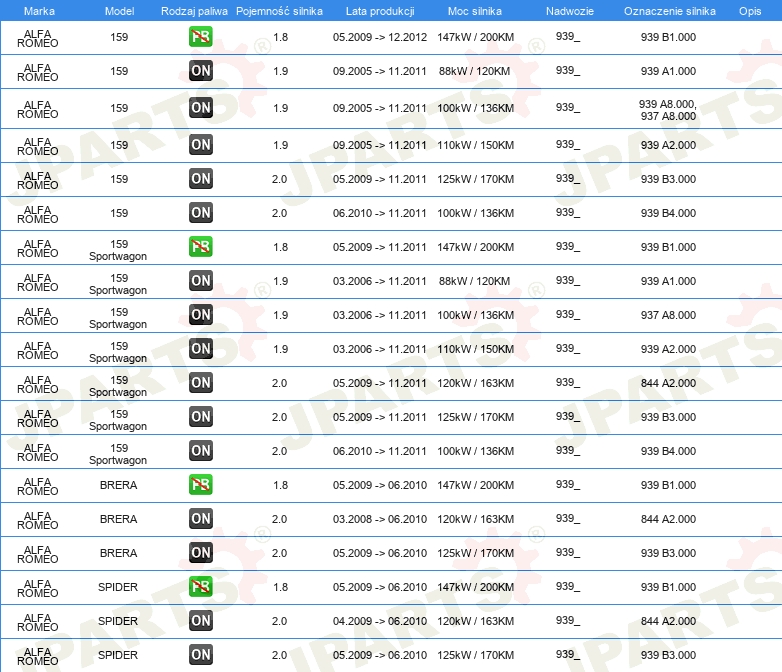The image size is (782, 672).
Task: Click ON icon for 159 Sportwagon 939 B3.000
Action: (200, 417)
